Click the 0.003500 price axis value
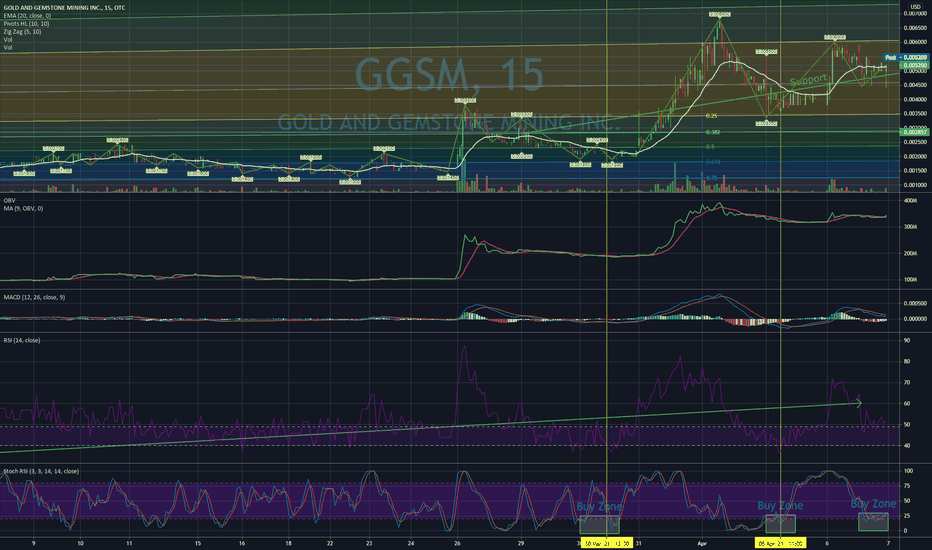This screenshot has height=550, width=932. click(x=915, y=114)
